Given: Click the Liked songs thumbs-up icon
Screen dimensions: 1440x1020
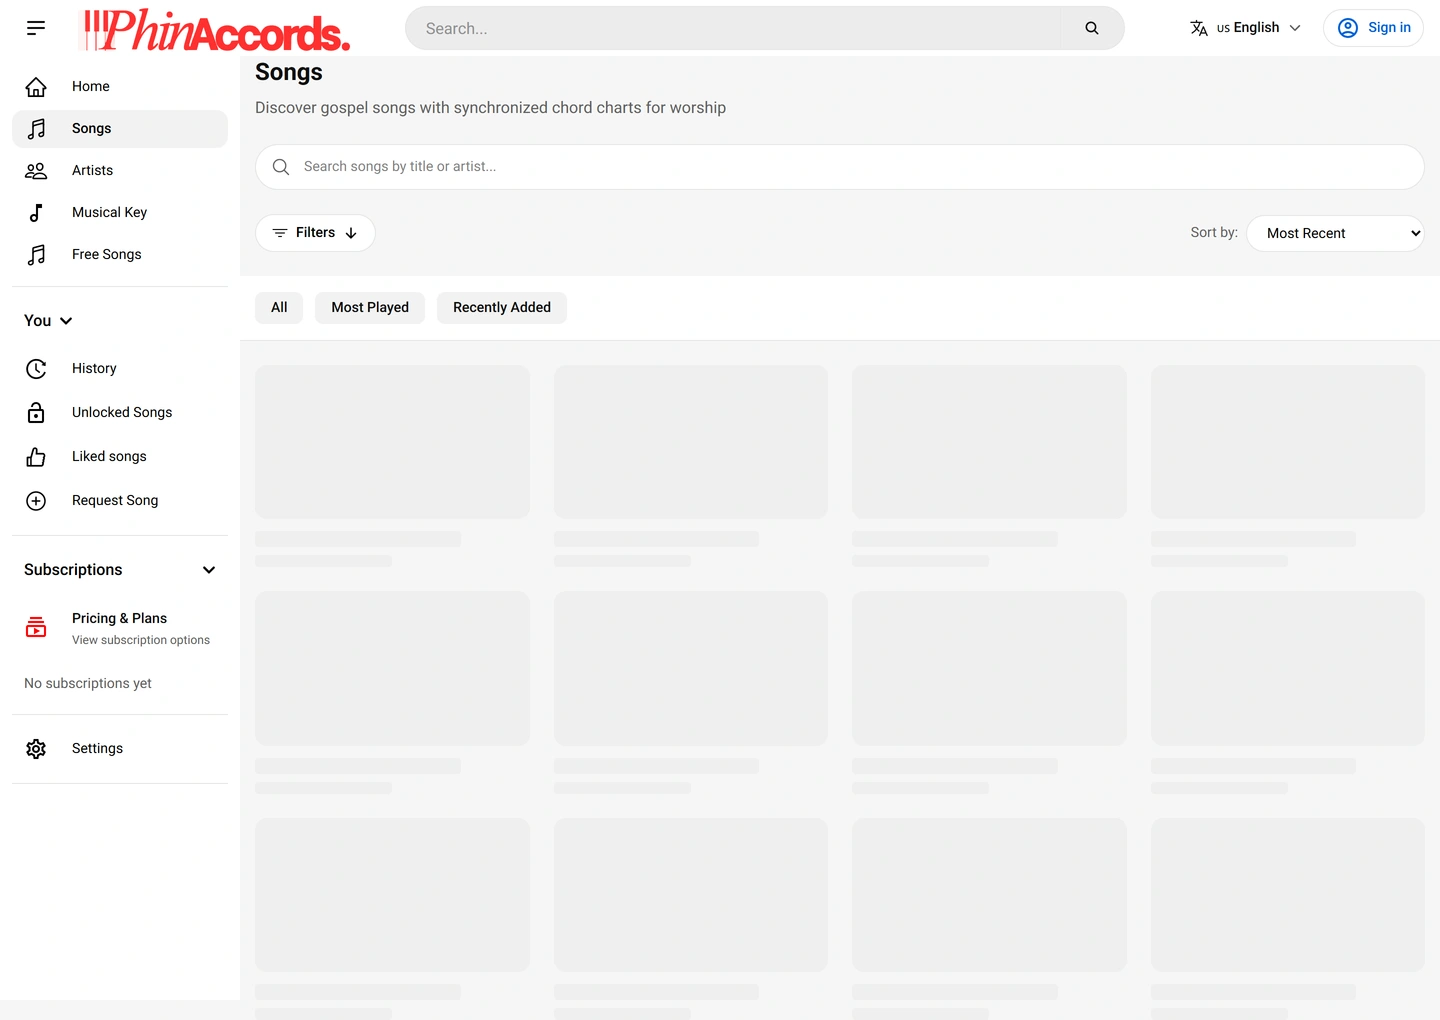Looking at the screenshot, I should [x=36, y=457].
